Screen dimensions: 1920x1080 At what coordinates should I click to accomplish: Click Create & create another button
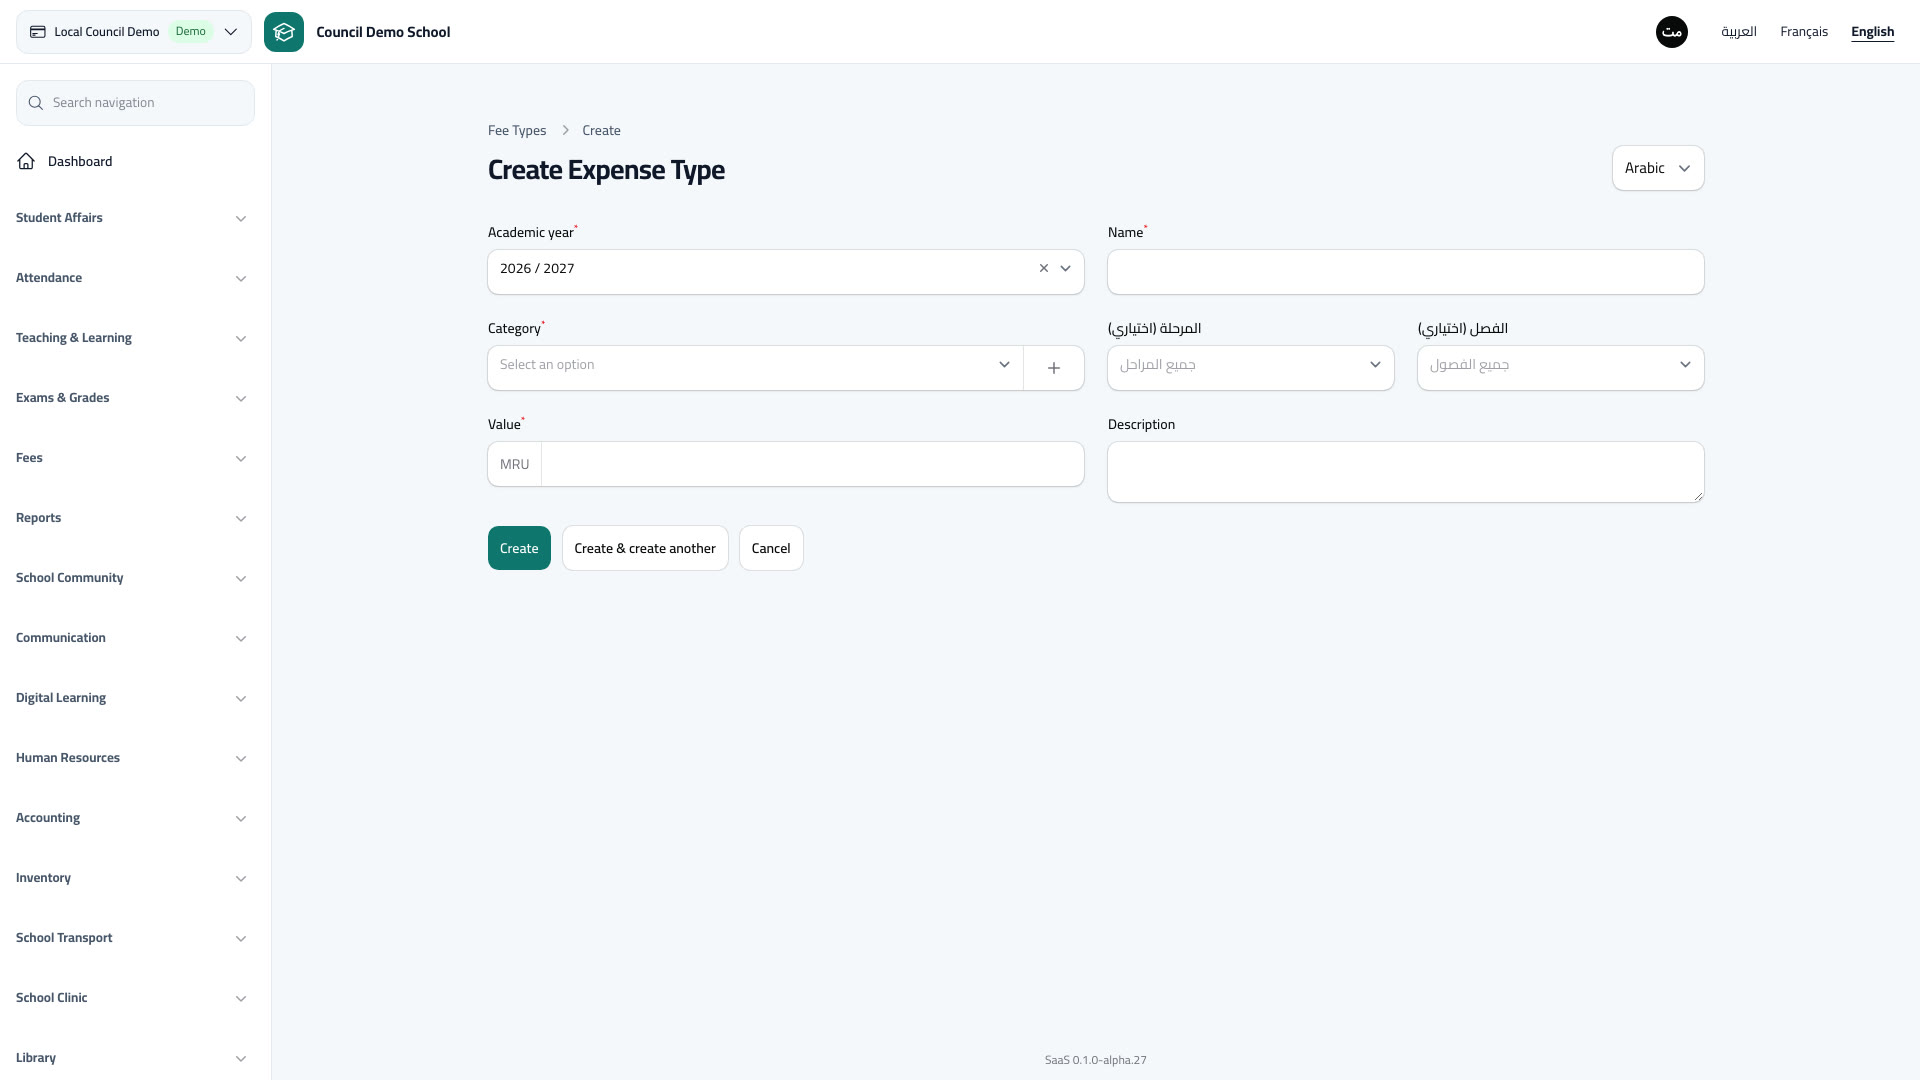point(645,548)
